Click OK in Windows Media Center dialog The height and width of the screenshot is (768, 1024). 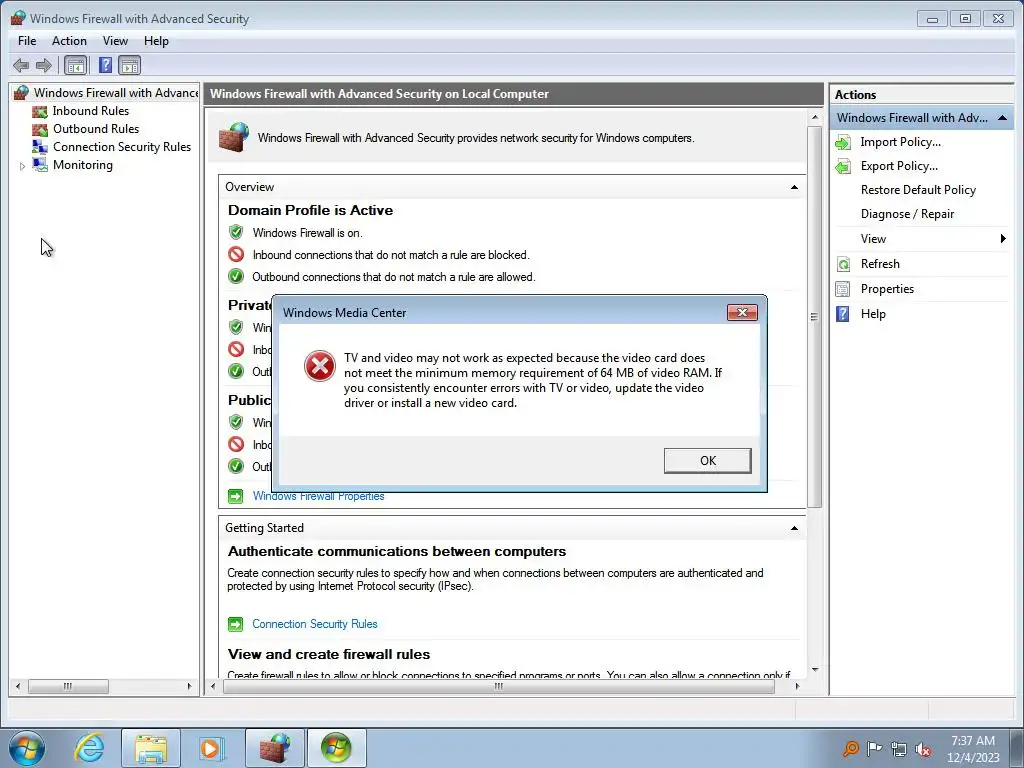point(707,460)
